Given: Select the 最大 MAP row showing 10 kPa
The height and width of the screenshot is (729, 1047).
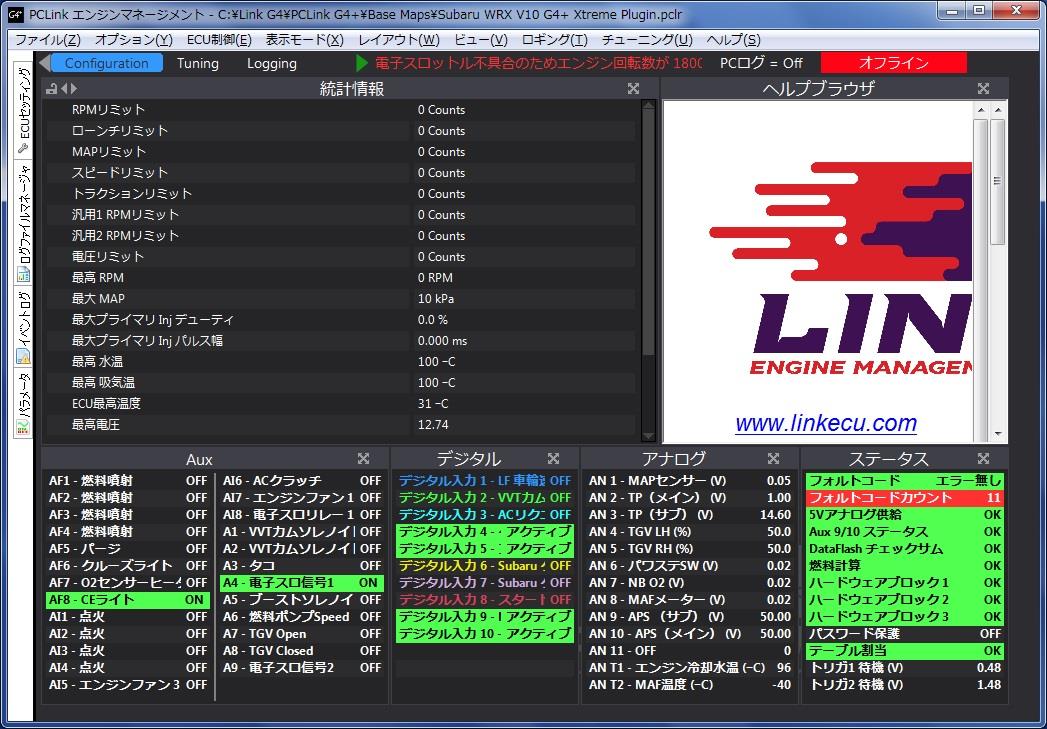Looking at the screenshot, I should 341,298.
